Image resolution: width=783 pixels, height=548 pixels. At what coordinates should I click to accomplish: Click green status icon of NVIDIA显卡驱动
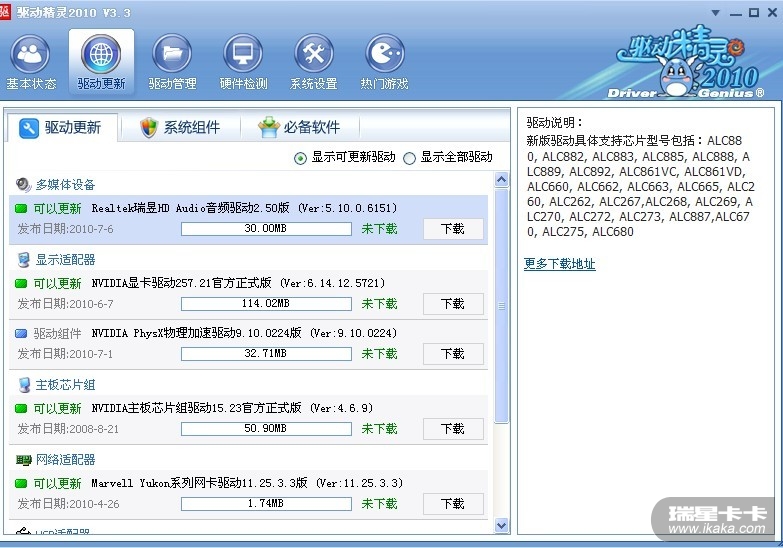21,283
